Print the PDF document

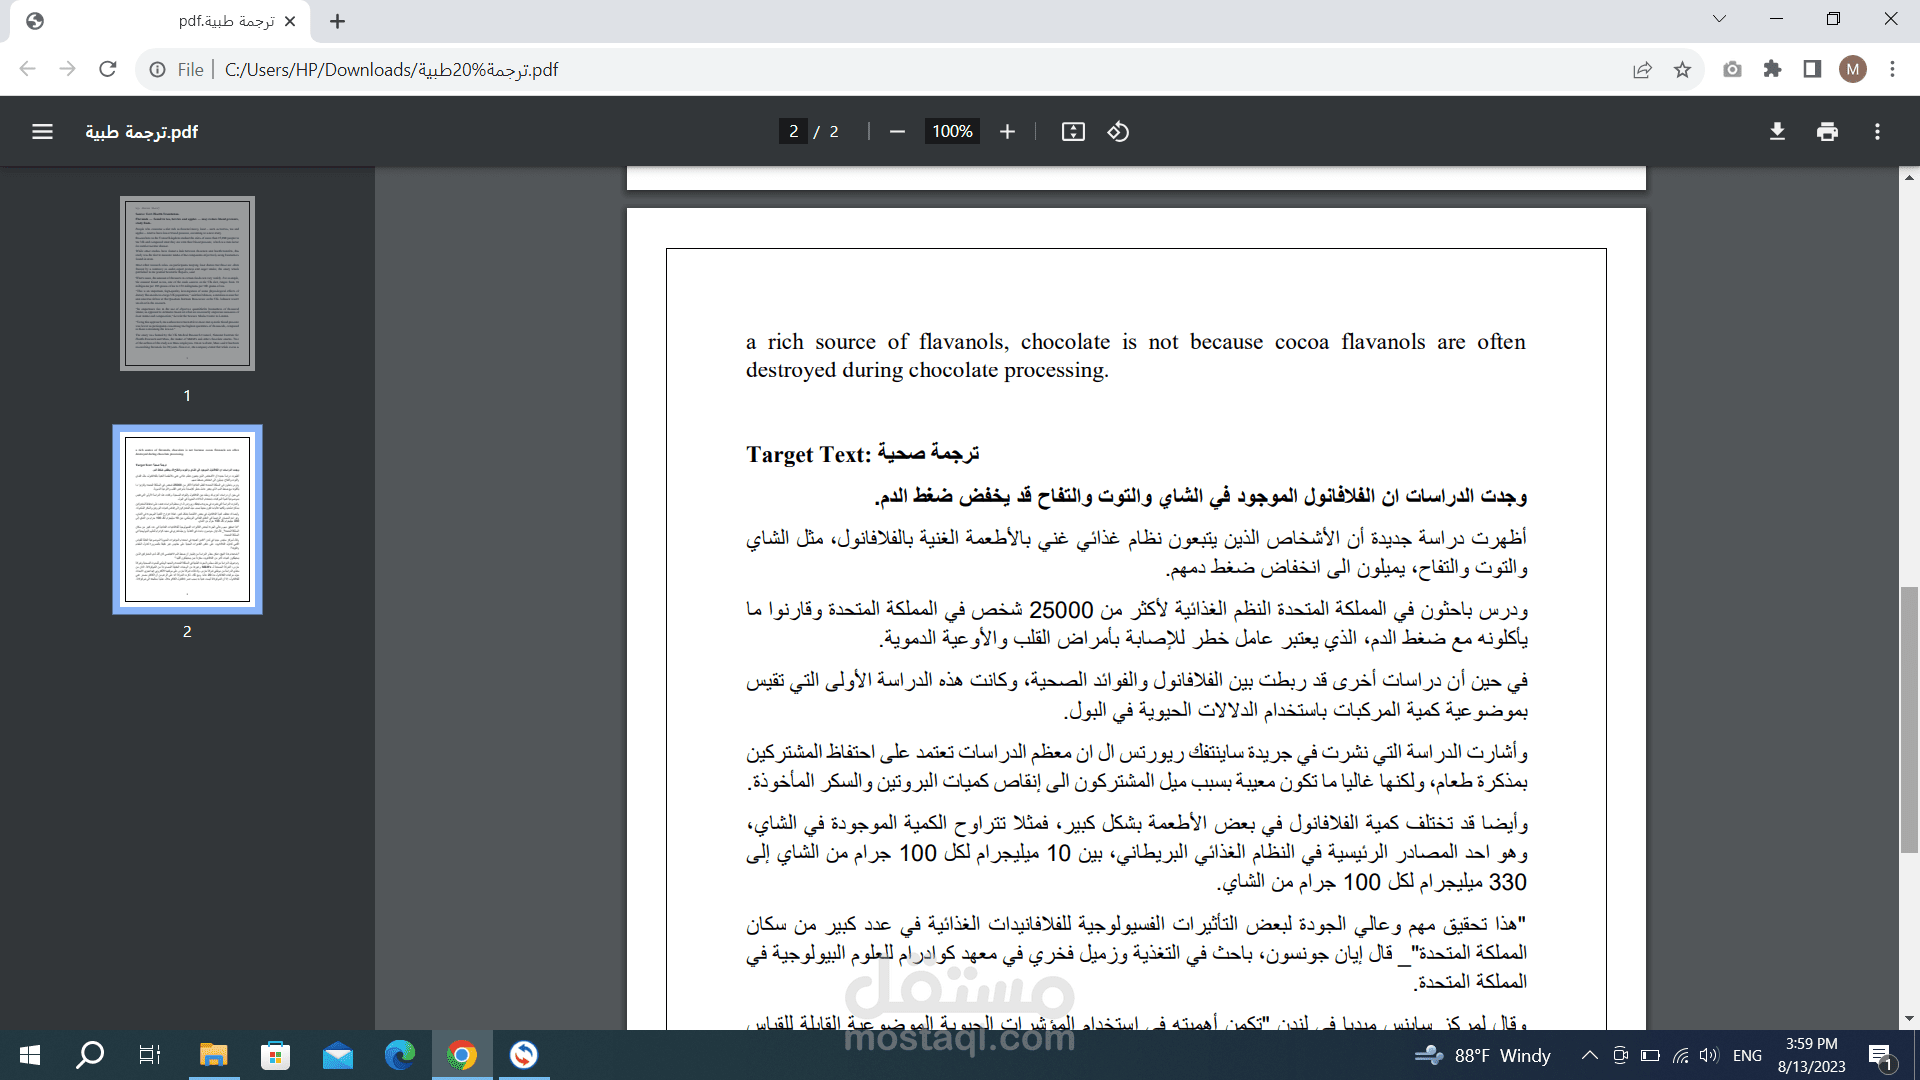(x=1827, y=132)
